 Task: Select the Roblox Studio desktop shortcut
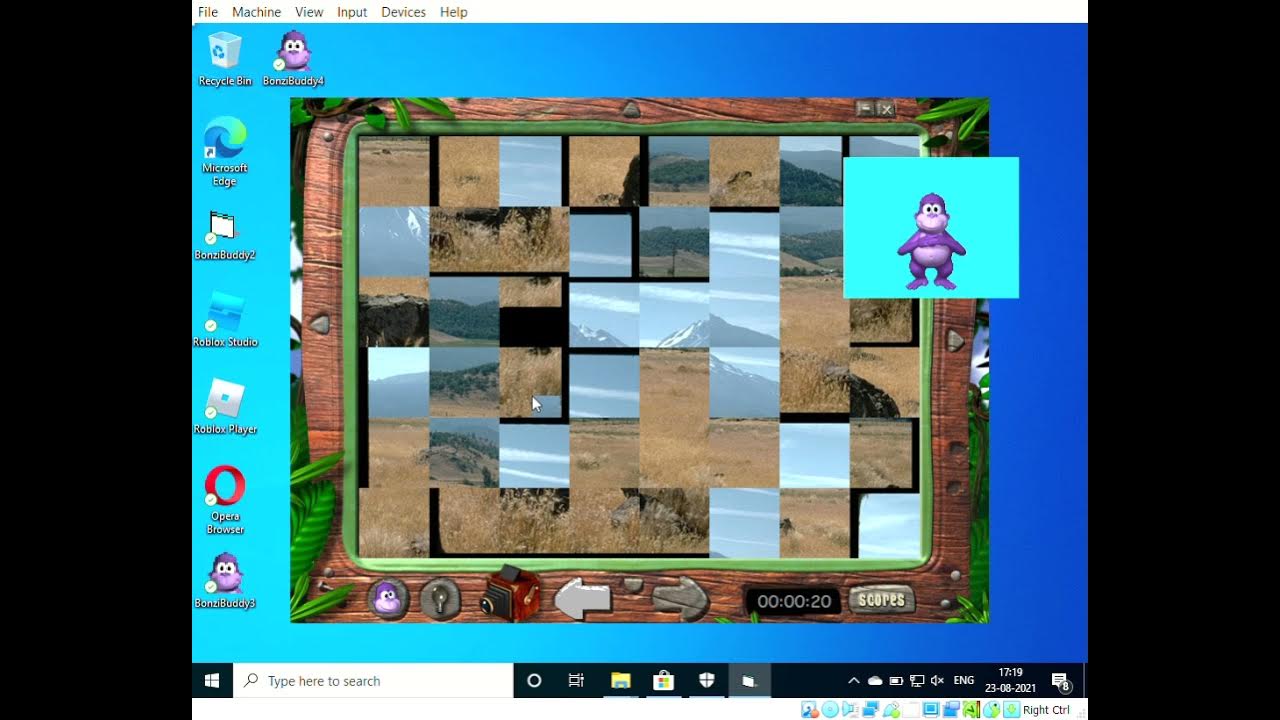point(225,320)
